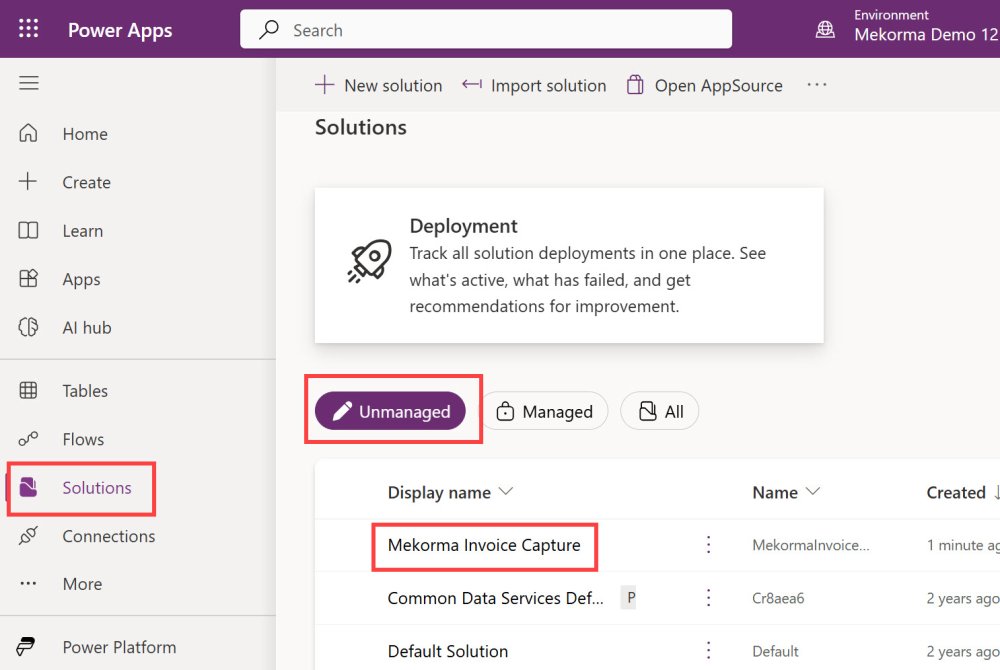Viewport: 1000px width, 670px height.
Task: Expand the Display name column dropdown
Action: click(x=506, y=492)
